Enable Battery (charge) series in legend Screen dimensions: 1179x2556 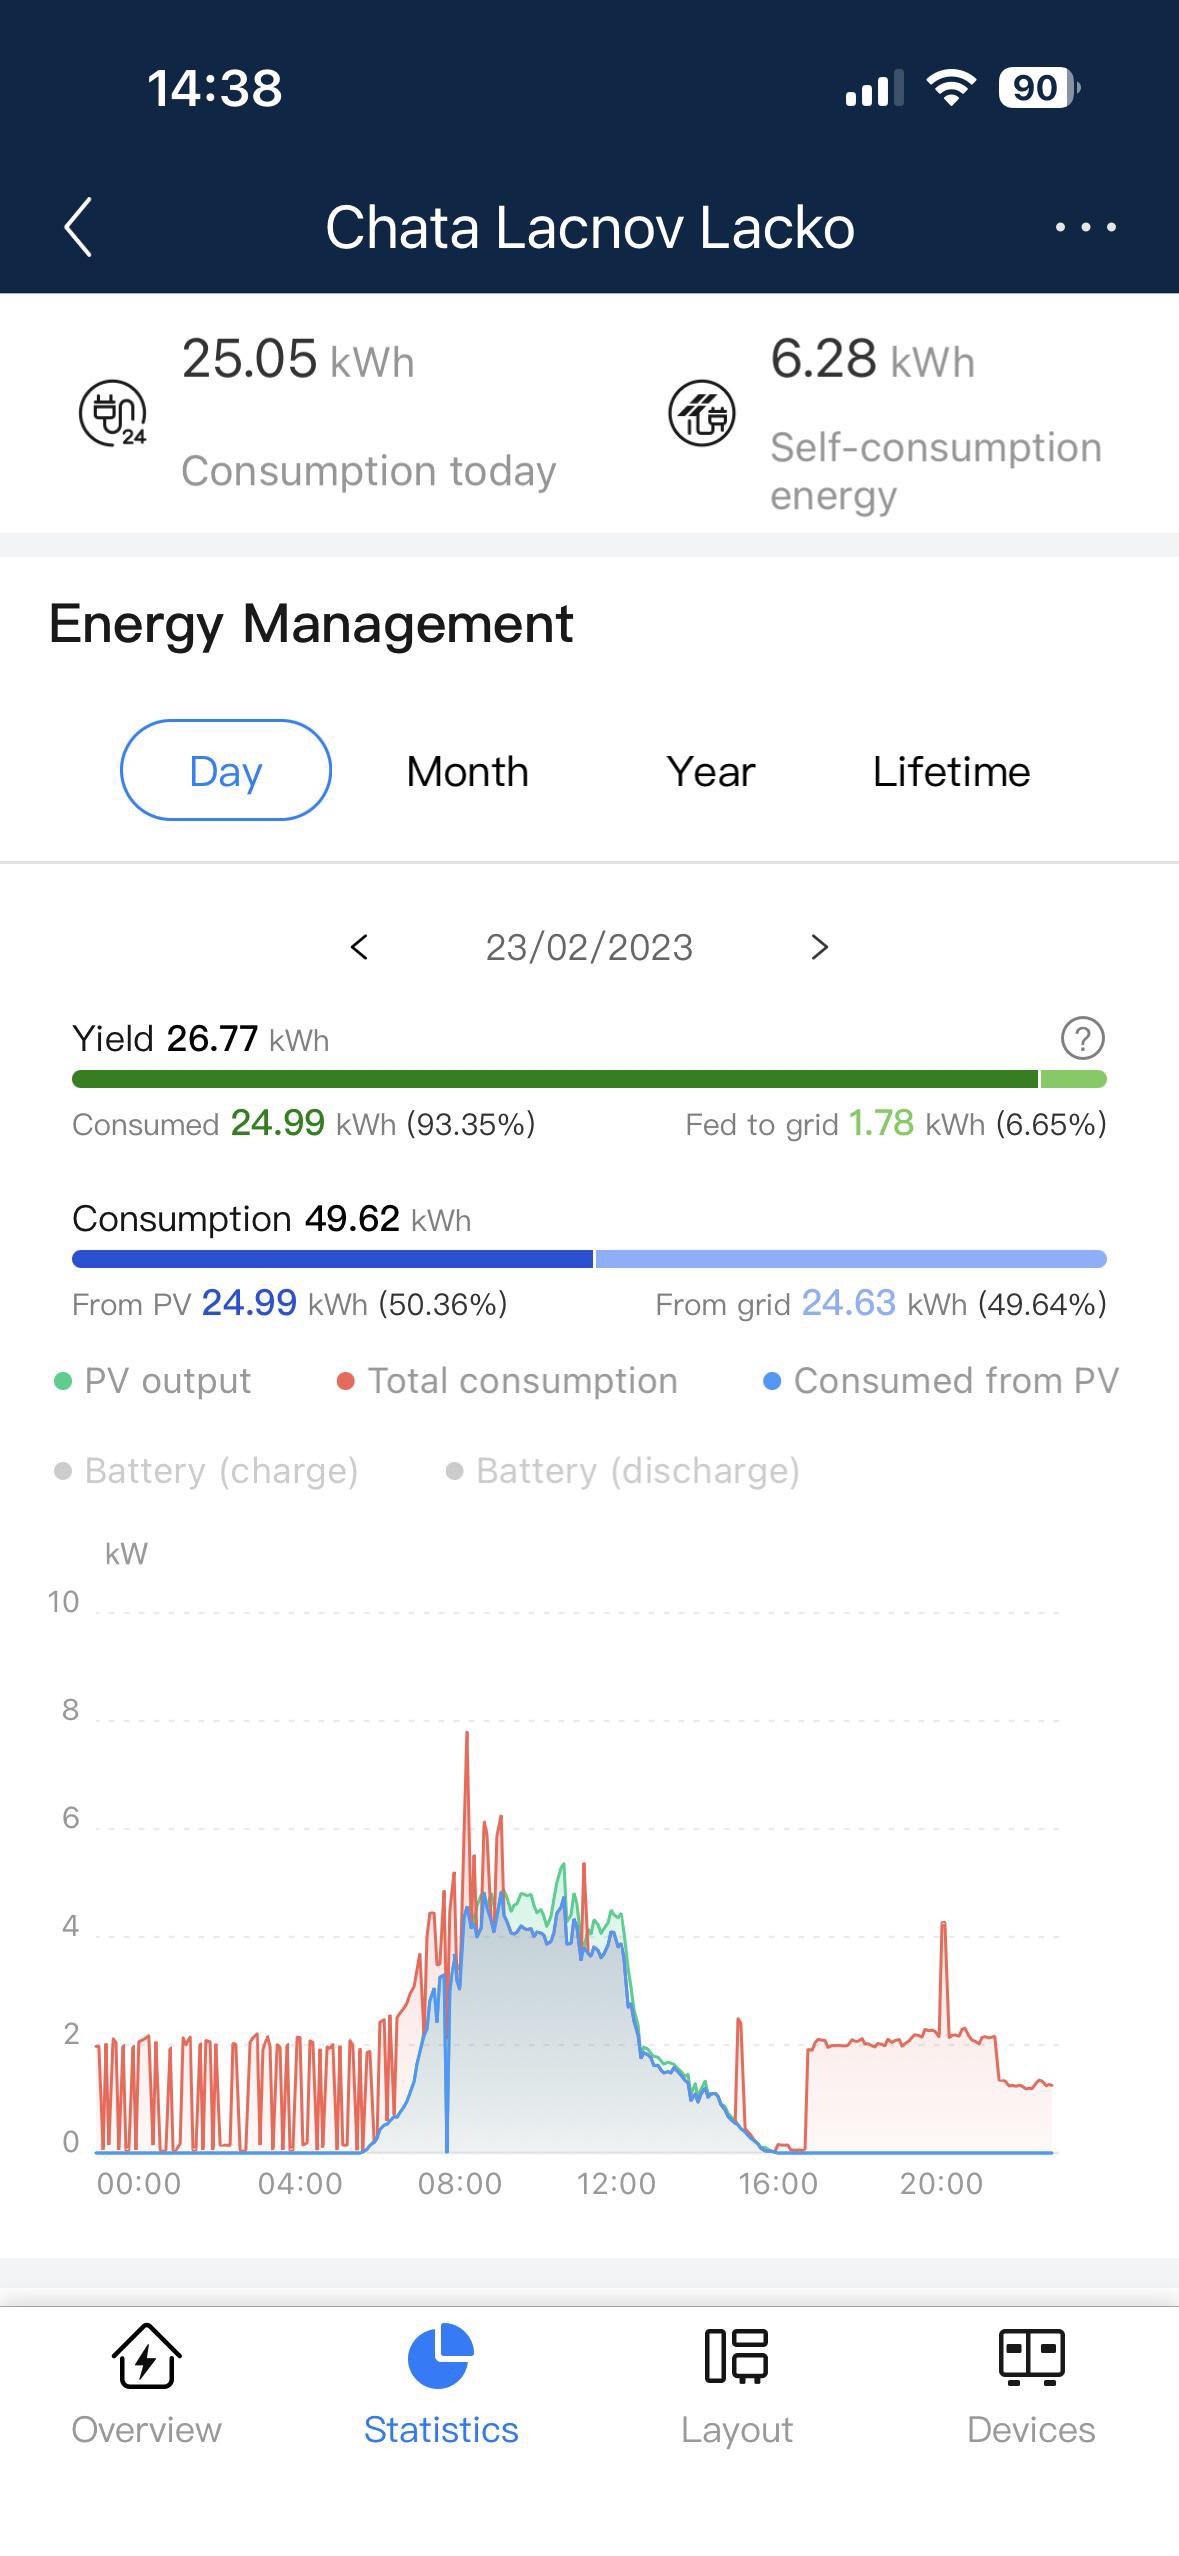click(x=206, y=1471)
